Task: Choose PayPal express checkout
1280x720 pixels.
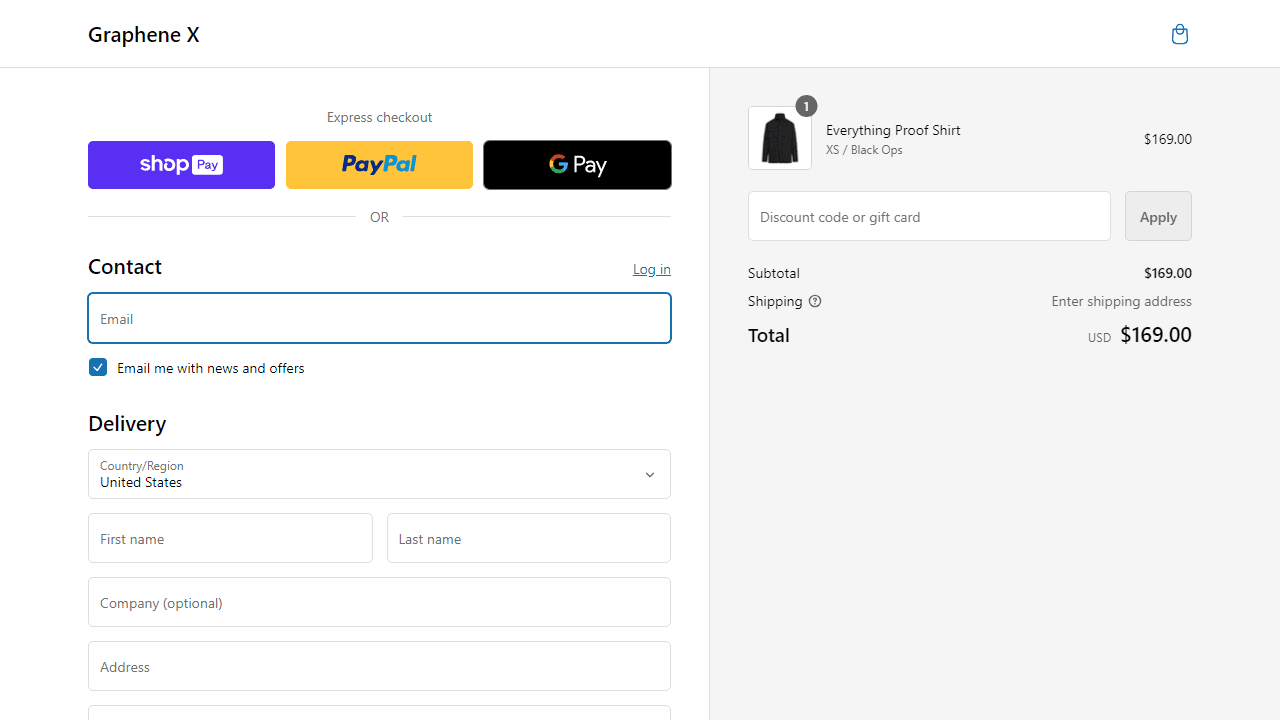Action: click(379, 165)
